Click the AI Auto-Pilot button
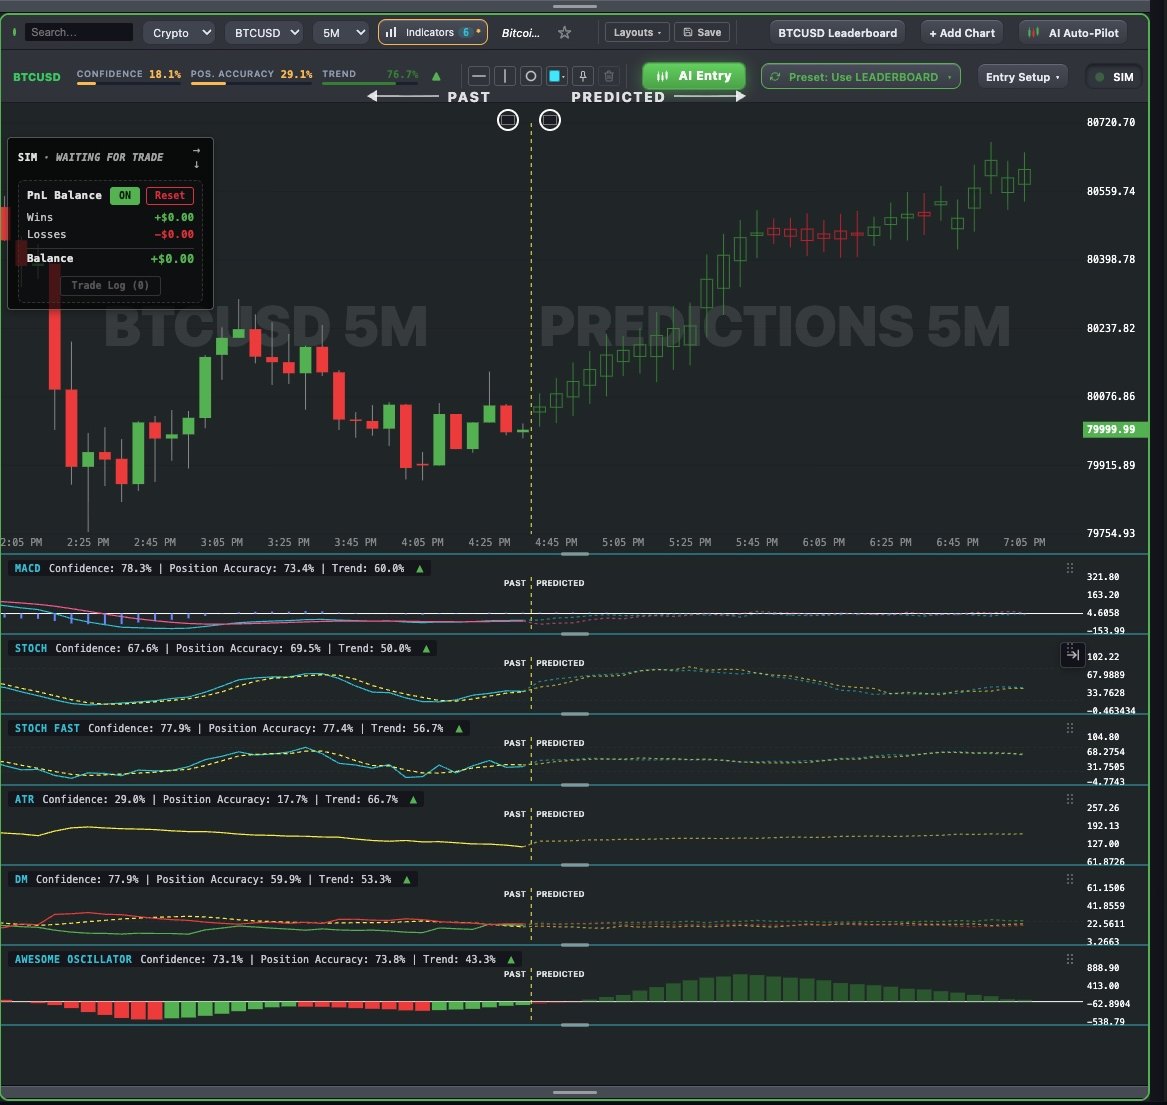Image resolution: width=1167 pixels, height=1105 pixels. pos(1072,33)
